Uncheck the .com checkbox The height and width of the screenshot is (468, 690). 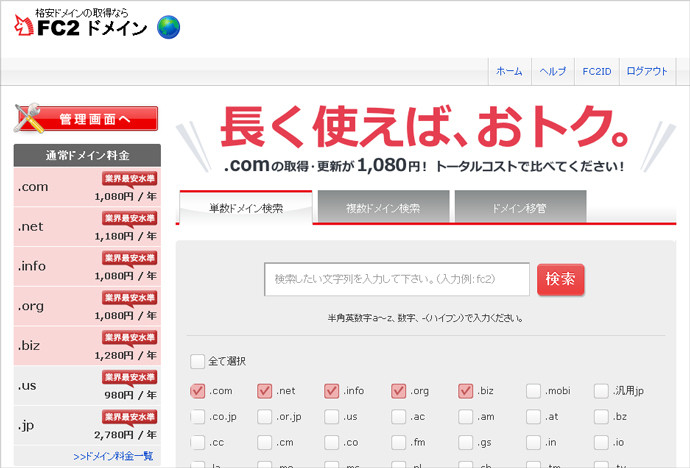(198, 391)
